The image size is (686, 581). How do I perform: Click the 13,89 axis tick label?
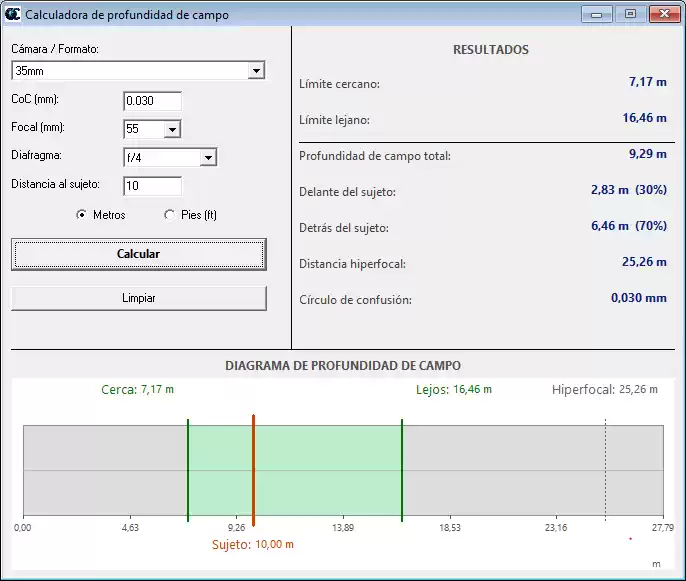[343, 528]
